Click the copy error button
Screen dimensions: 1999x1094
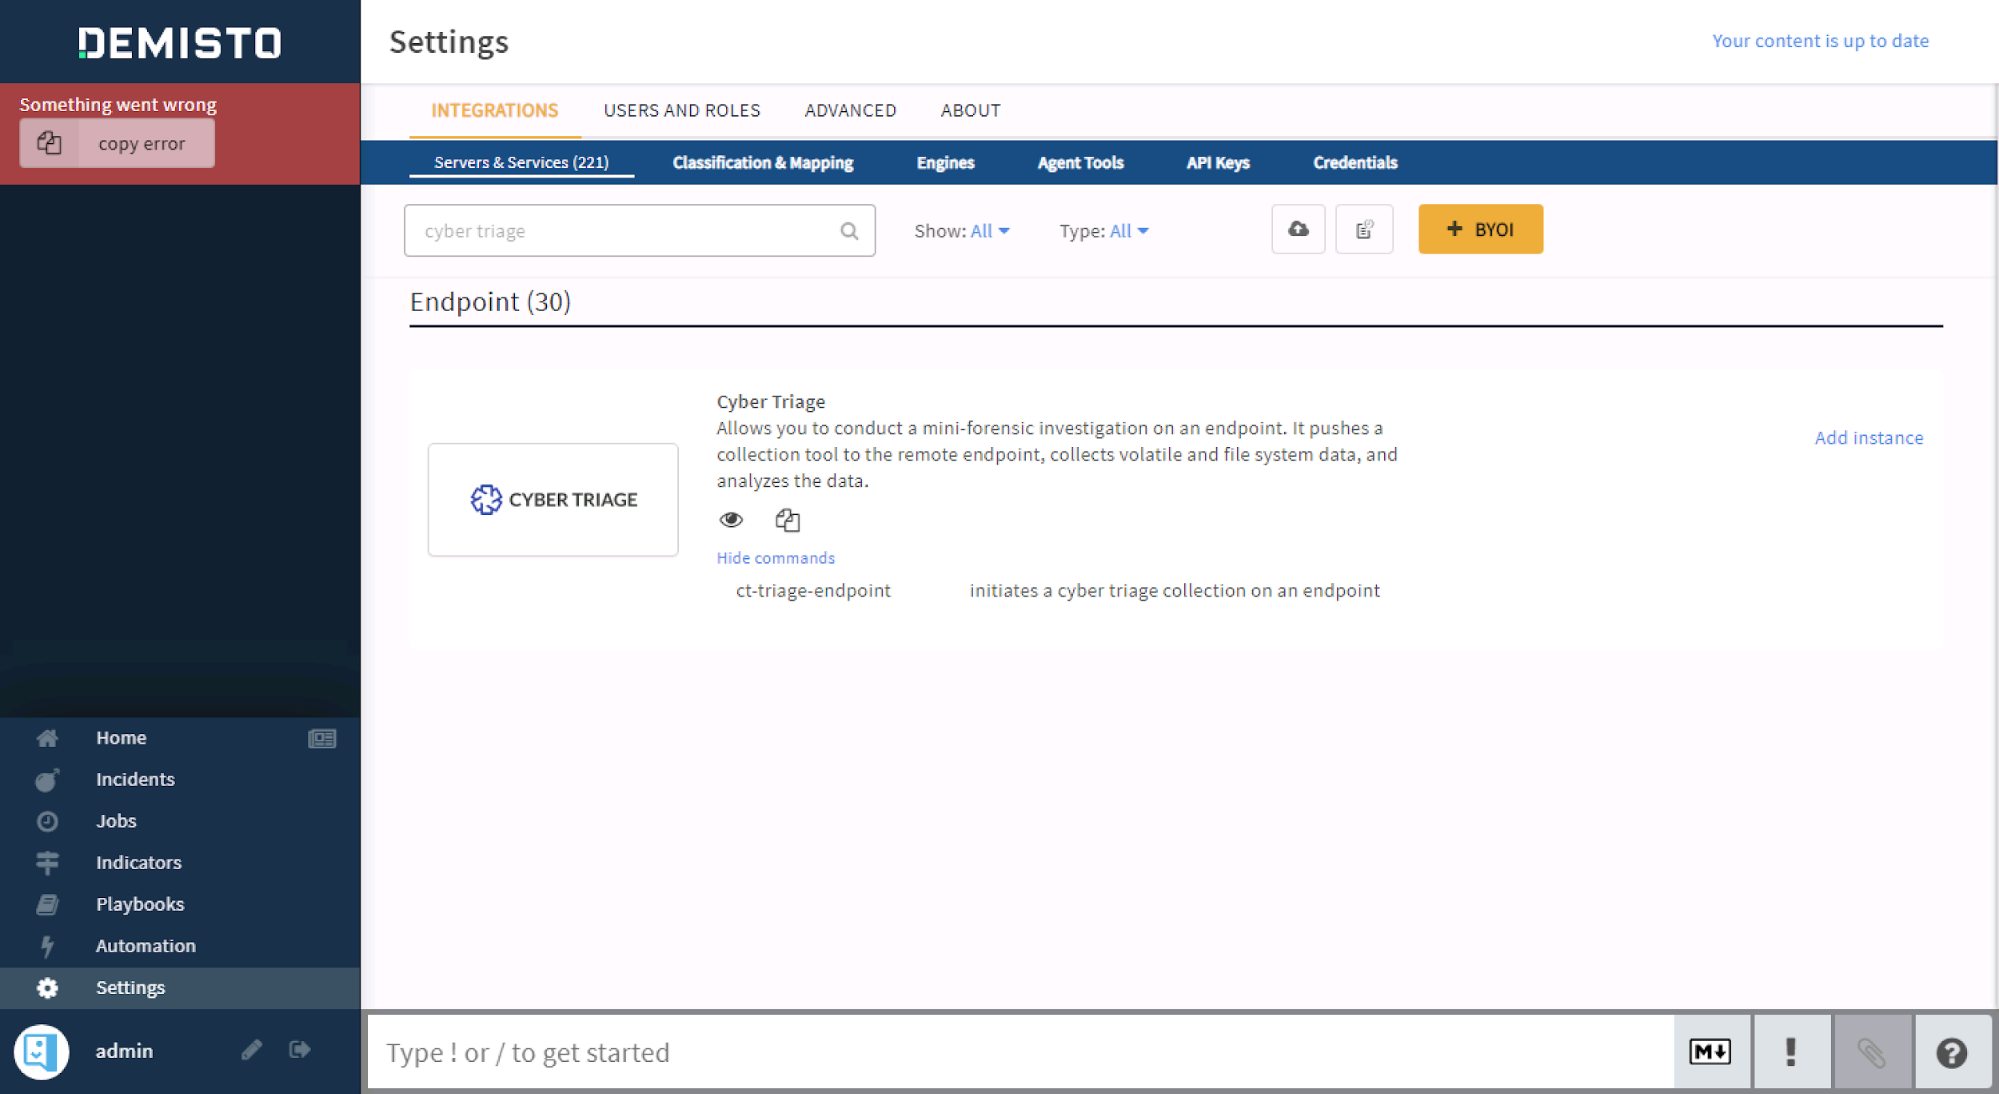tap(117, 143)
